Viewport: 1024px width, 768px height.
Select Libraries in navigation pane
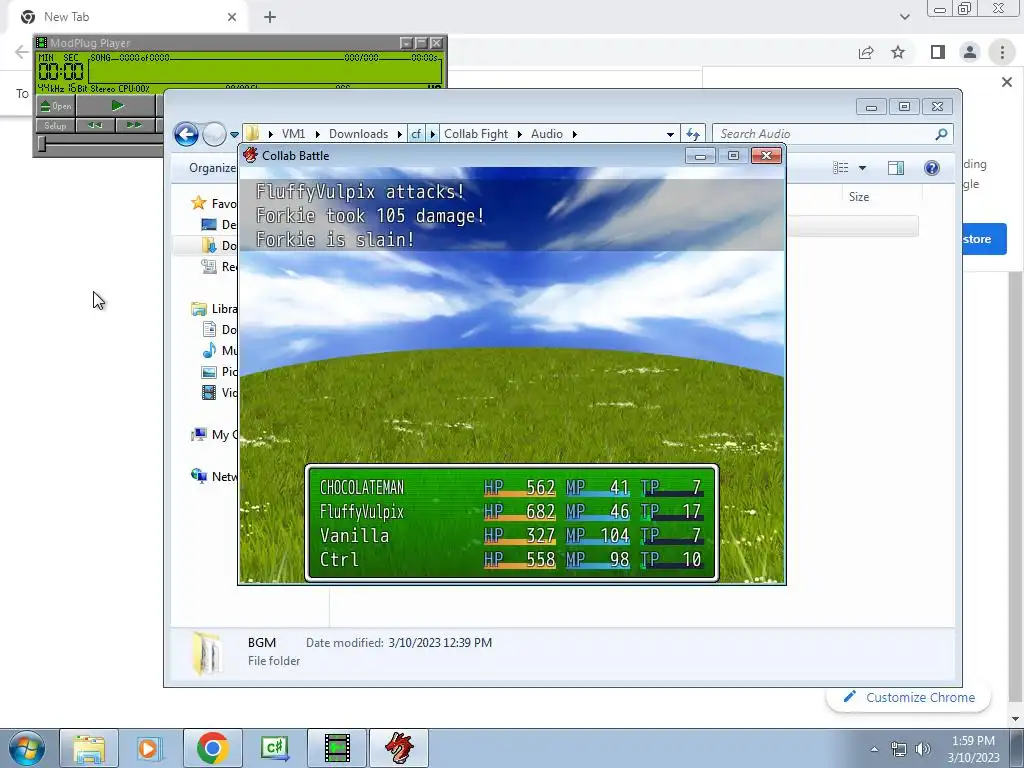(x=214, y=309)
